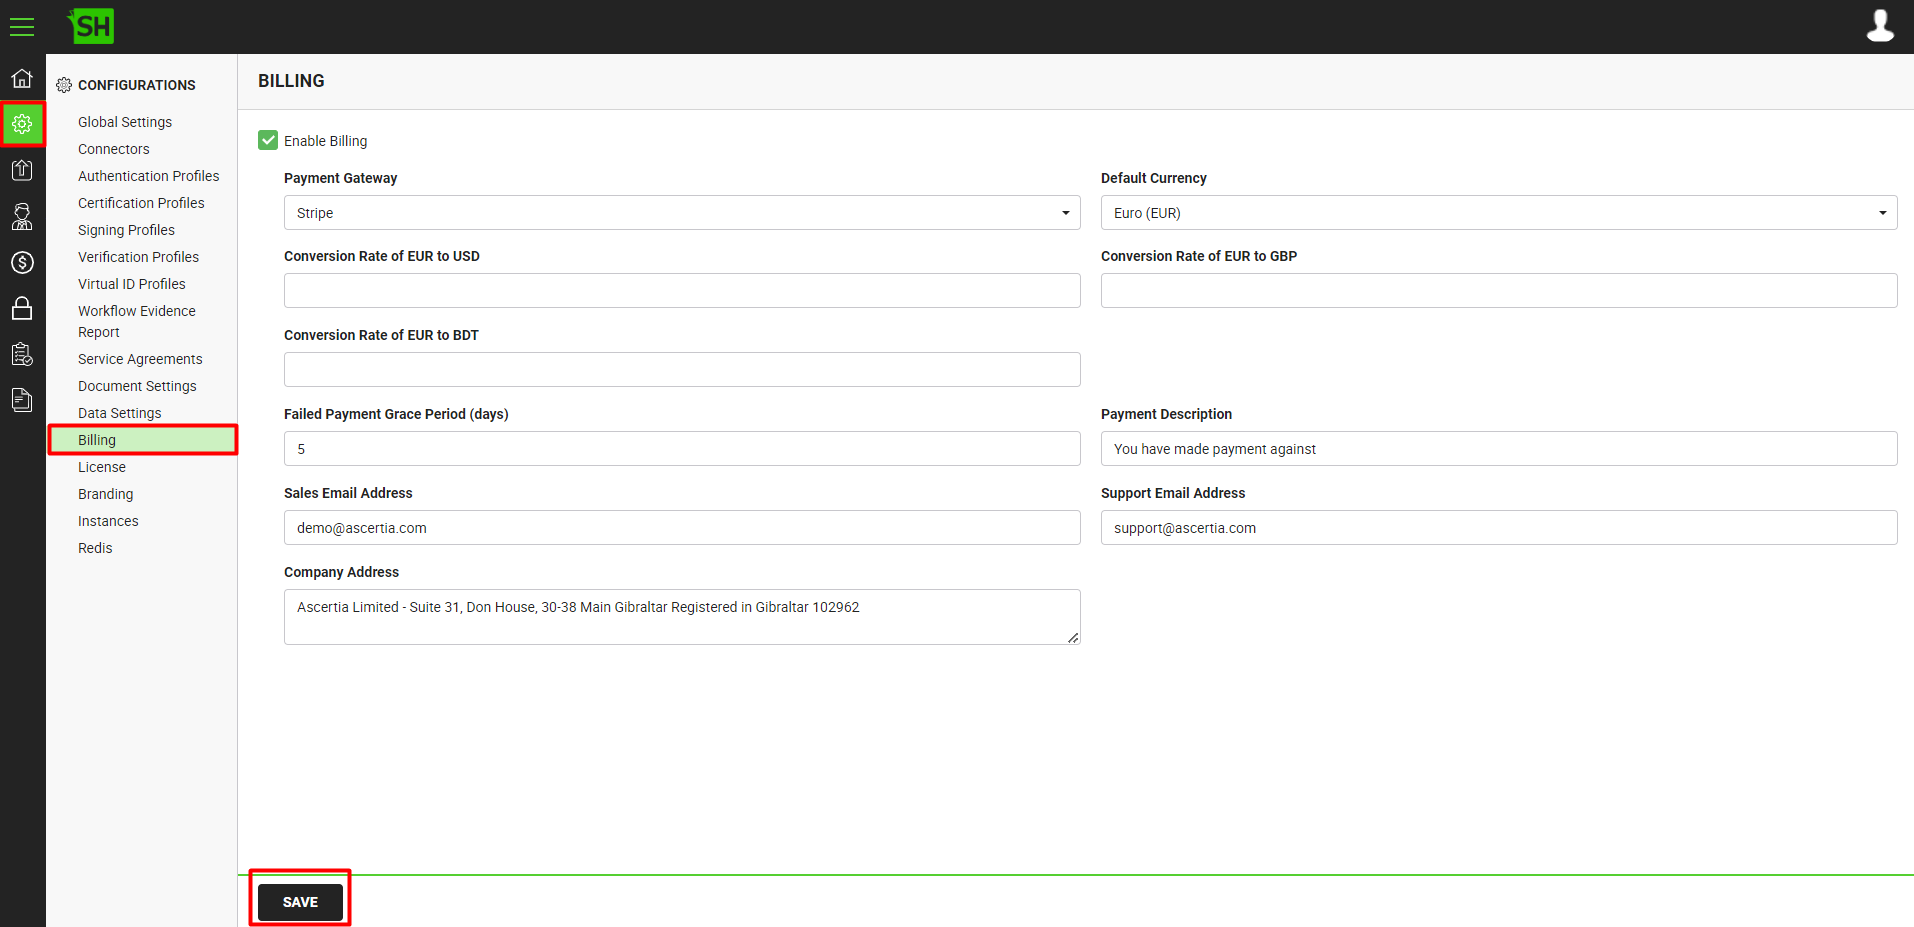
Task: Open Authentication Profiles
Action: click(x=149, y=176)
